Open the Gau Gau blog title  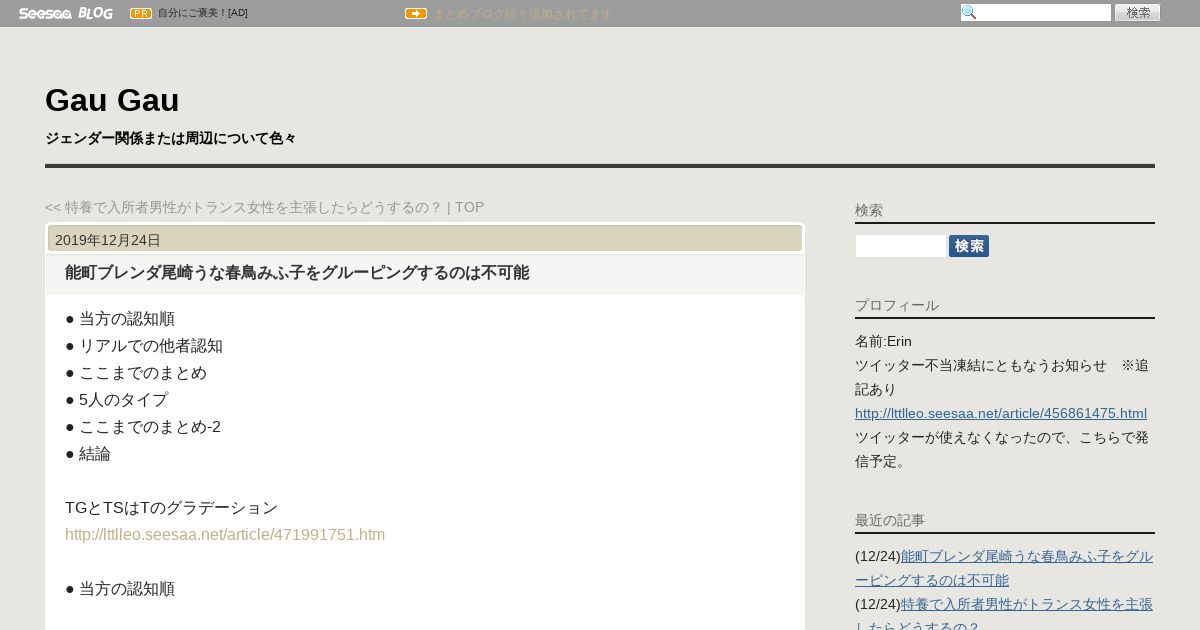click(112, 100)
